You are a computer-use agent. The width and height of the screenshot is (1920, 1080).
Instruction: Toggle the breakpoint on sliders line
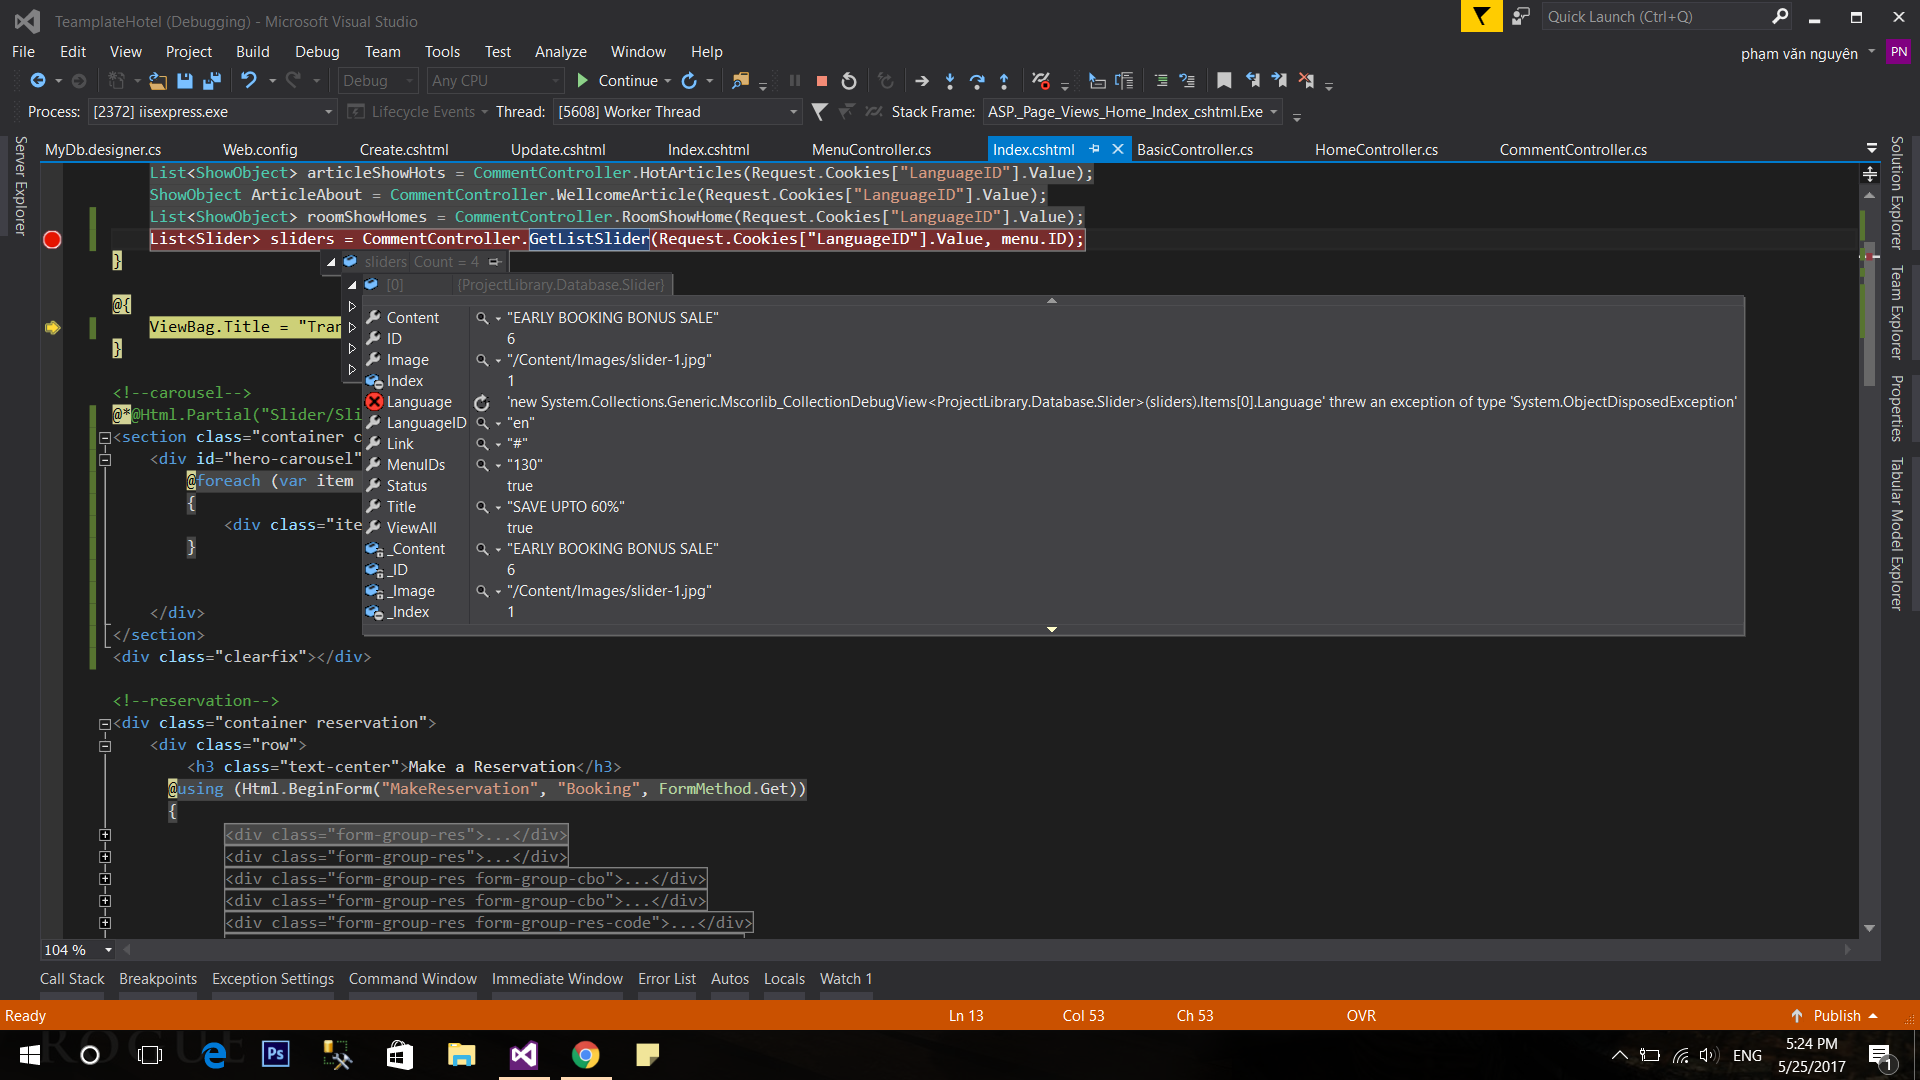[x=52, y=239]
